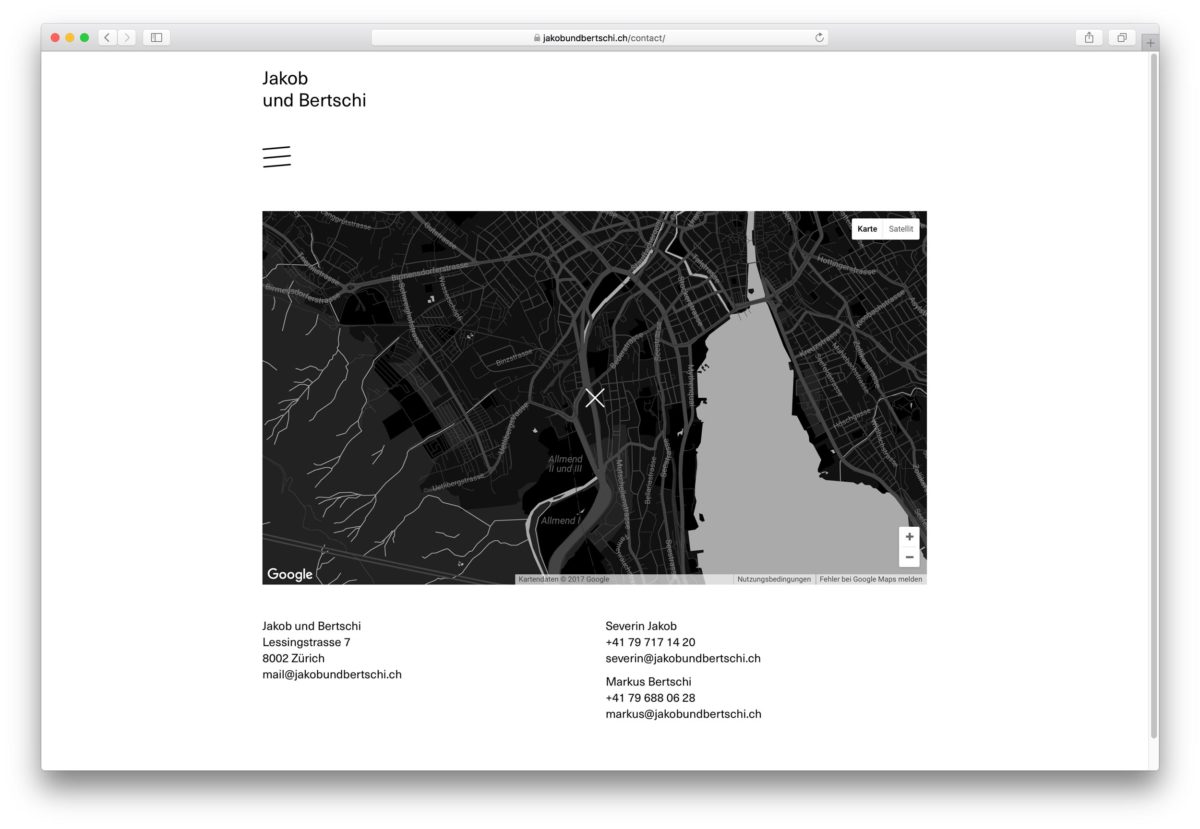This screenshot has height=829, width=1200.
Task: Switch map to Satellit view
Action: point(901,229)
